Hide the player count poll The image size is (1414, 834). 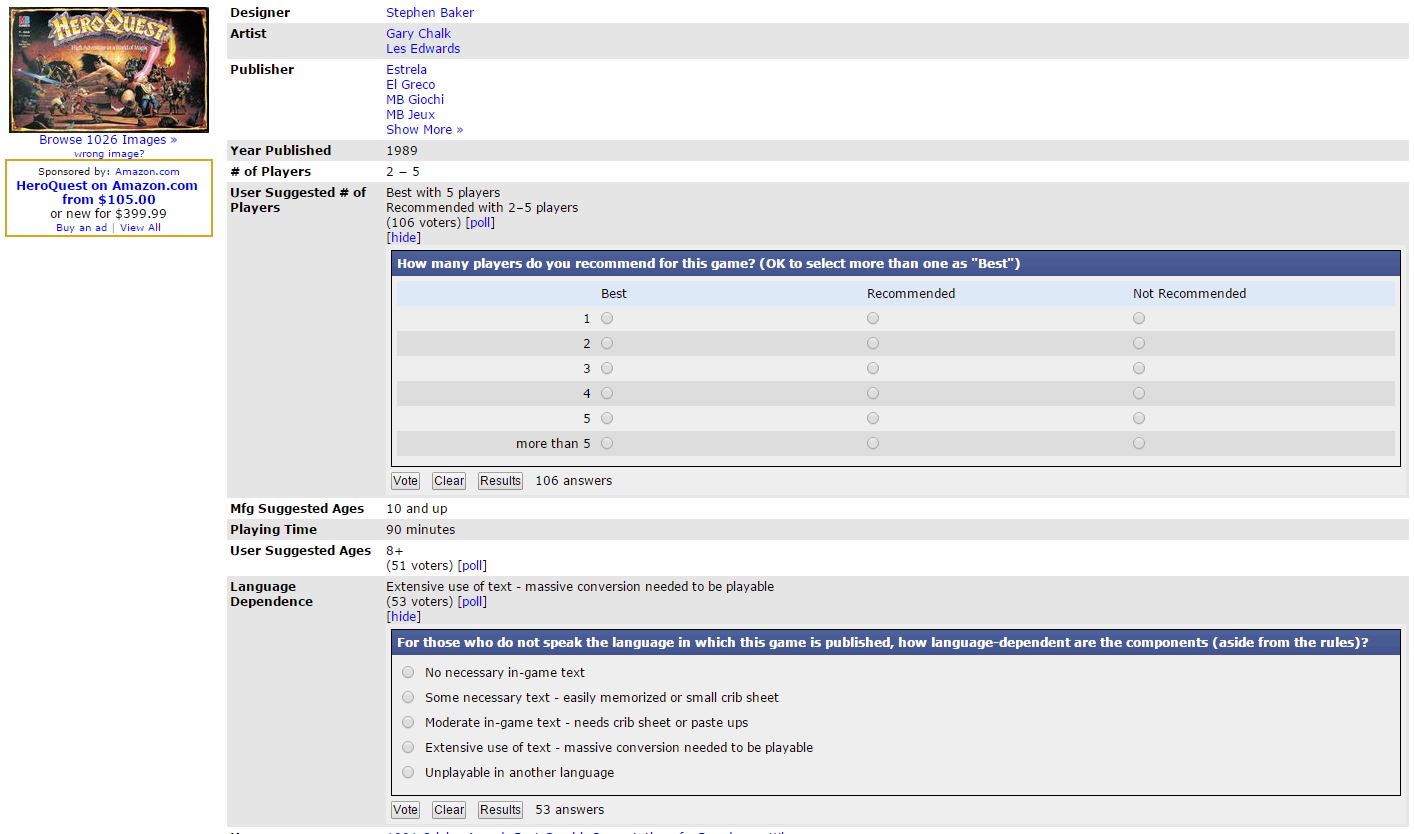click(404, 238)
